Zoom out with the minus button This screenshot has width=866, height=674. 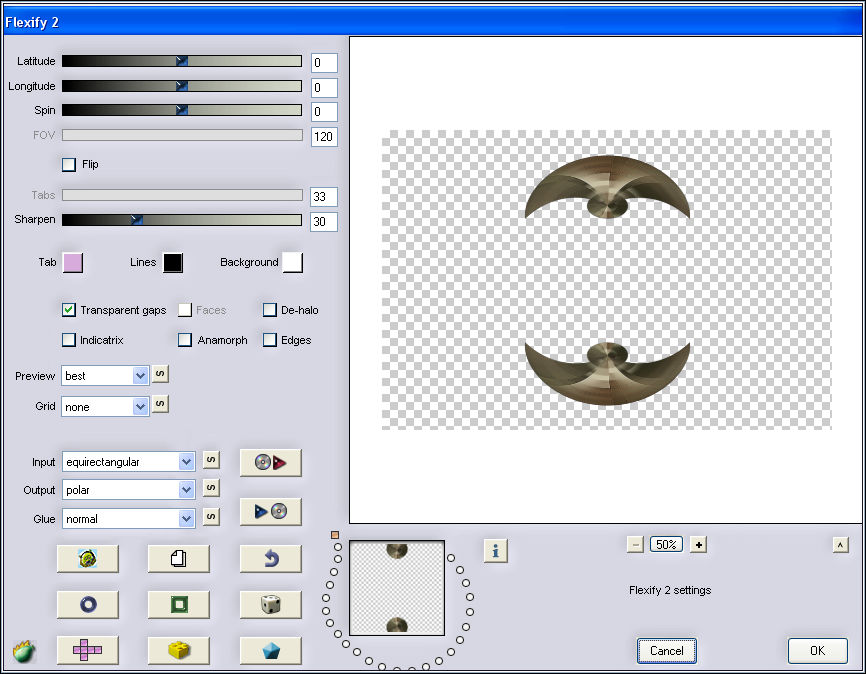tap(635, 545)
